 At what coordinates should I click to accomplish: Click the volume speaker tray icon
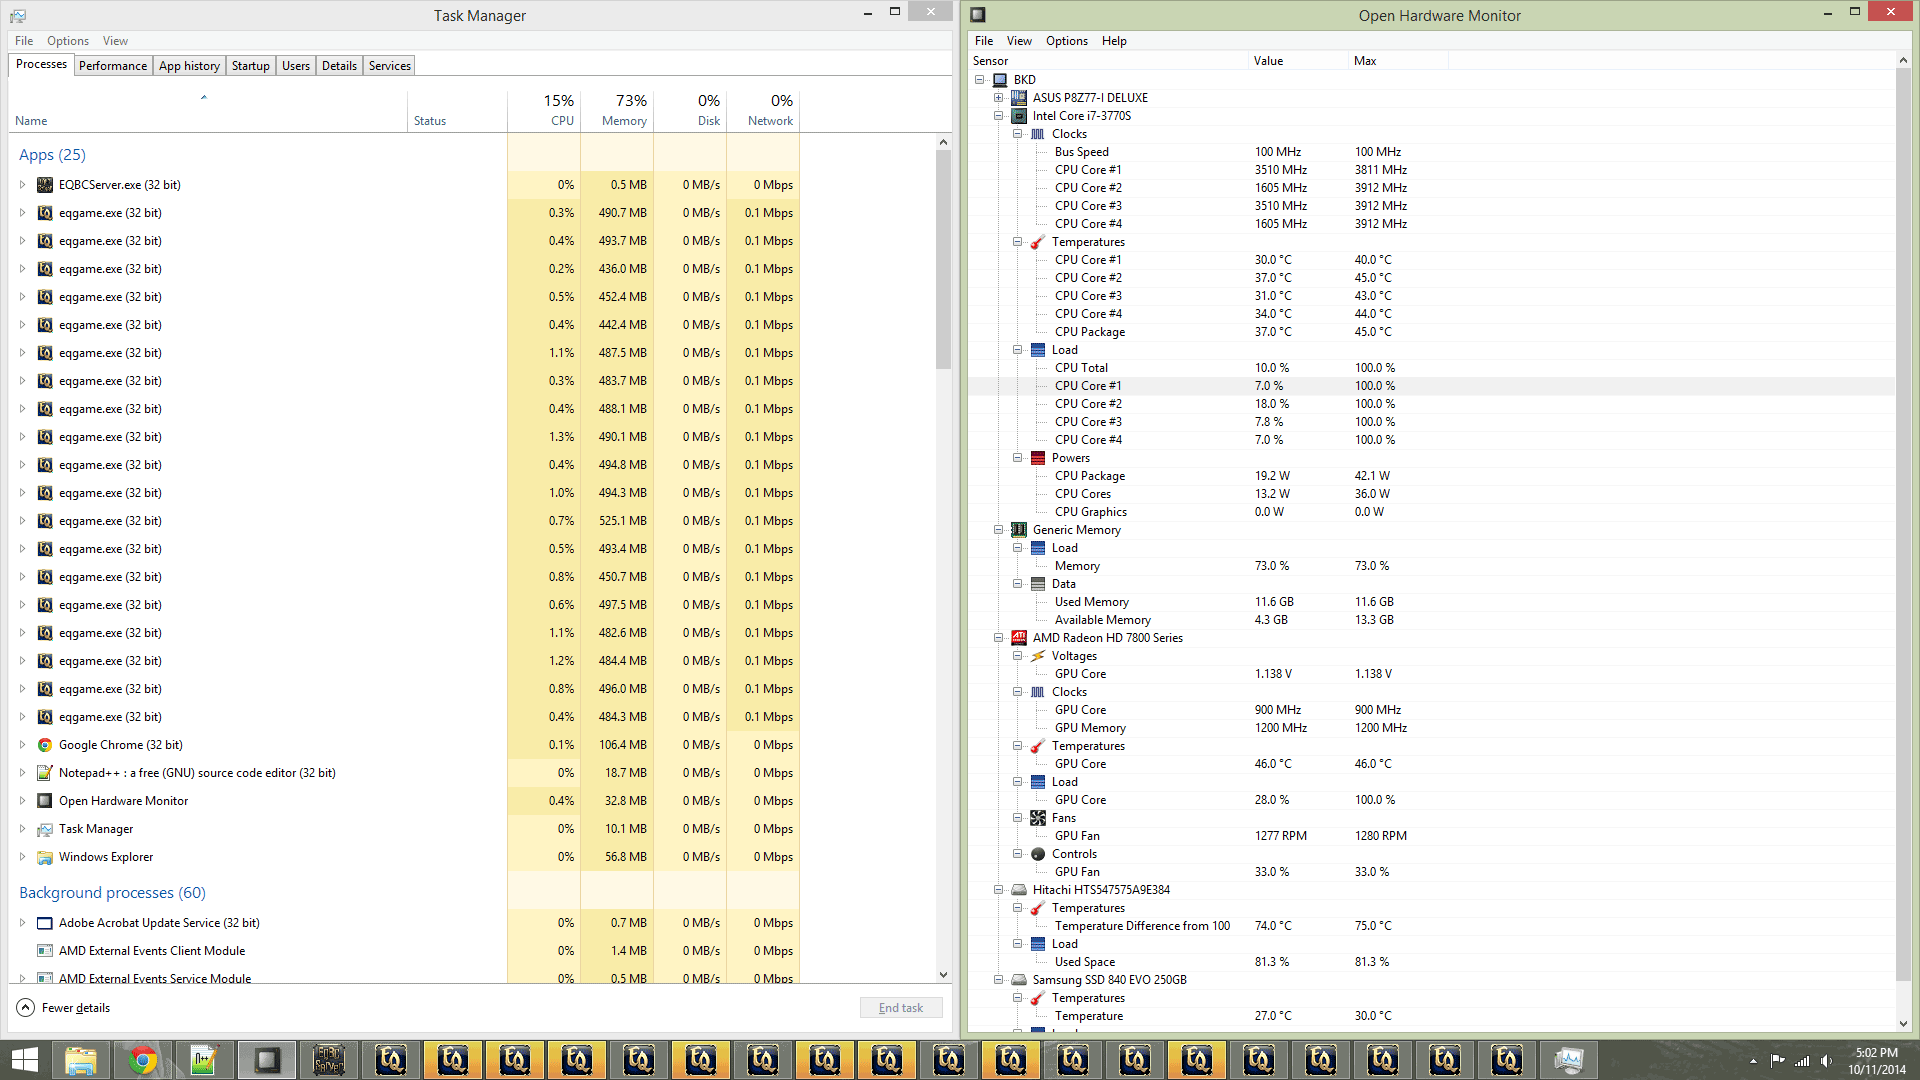1826,1061
